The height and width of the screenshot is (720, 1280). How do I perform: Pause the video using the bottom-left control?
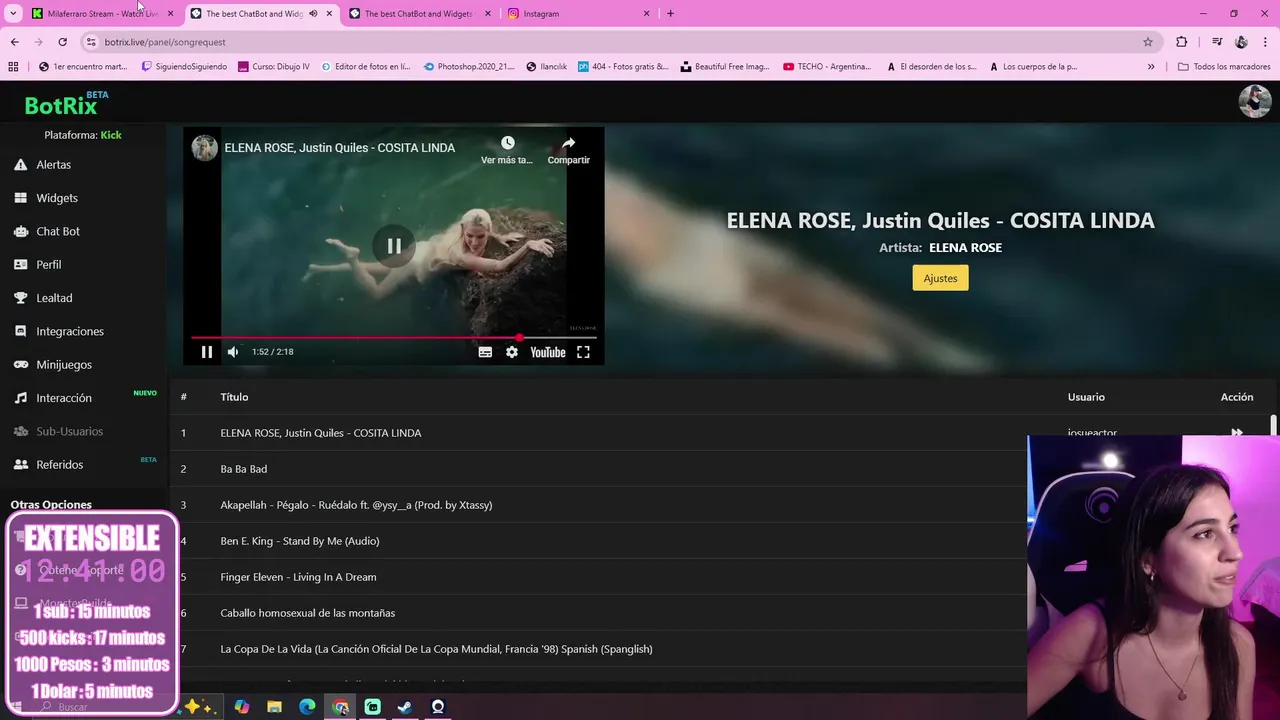point(207,352)
